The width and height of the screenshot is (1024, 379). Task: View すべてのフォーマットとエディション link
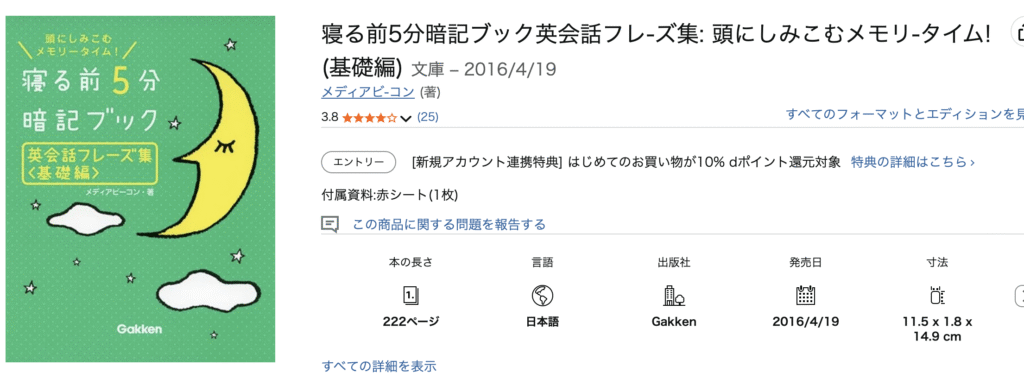905,115
